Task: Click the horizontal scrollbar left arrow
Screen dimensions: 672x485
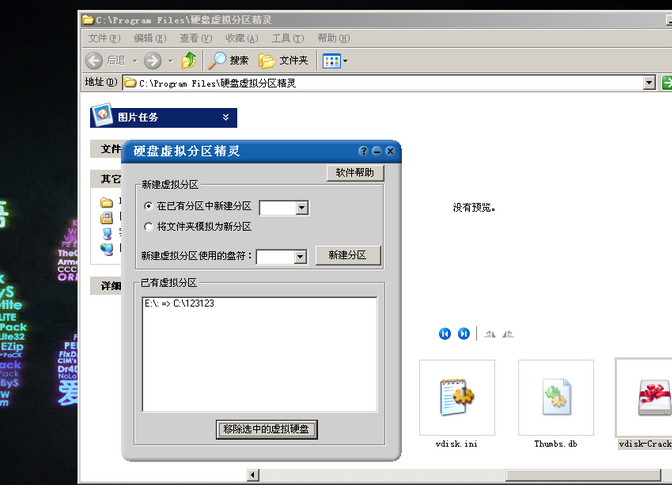Action: coord(253,474)
